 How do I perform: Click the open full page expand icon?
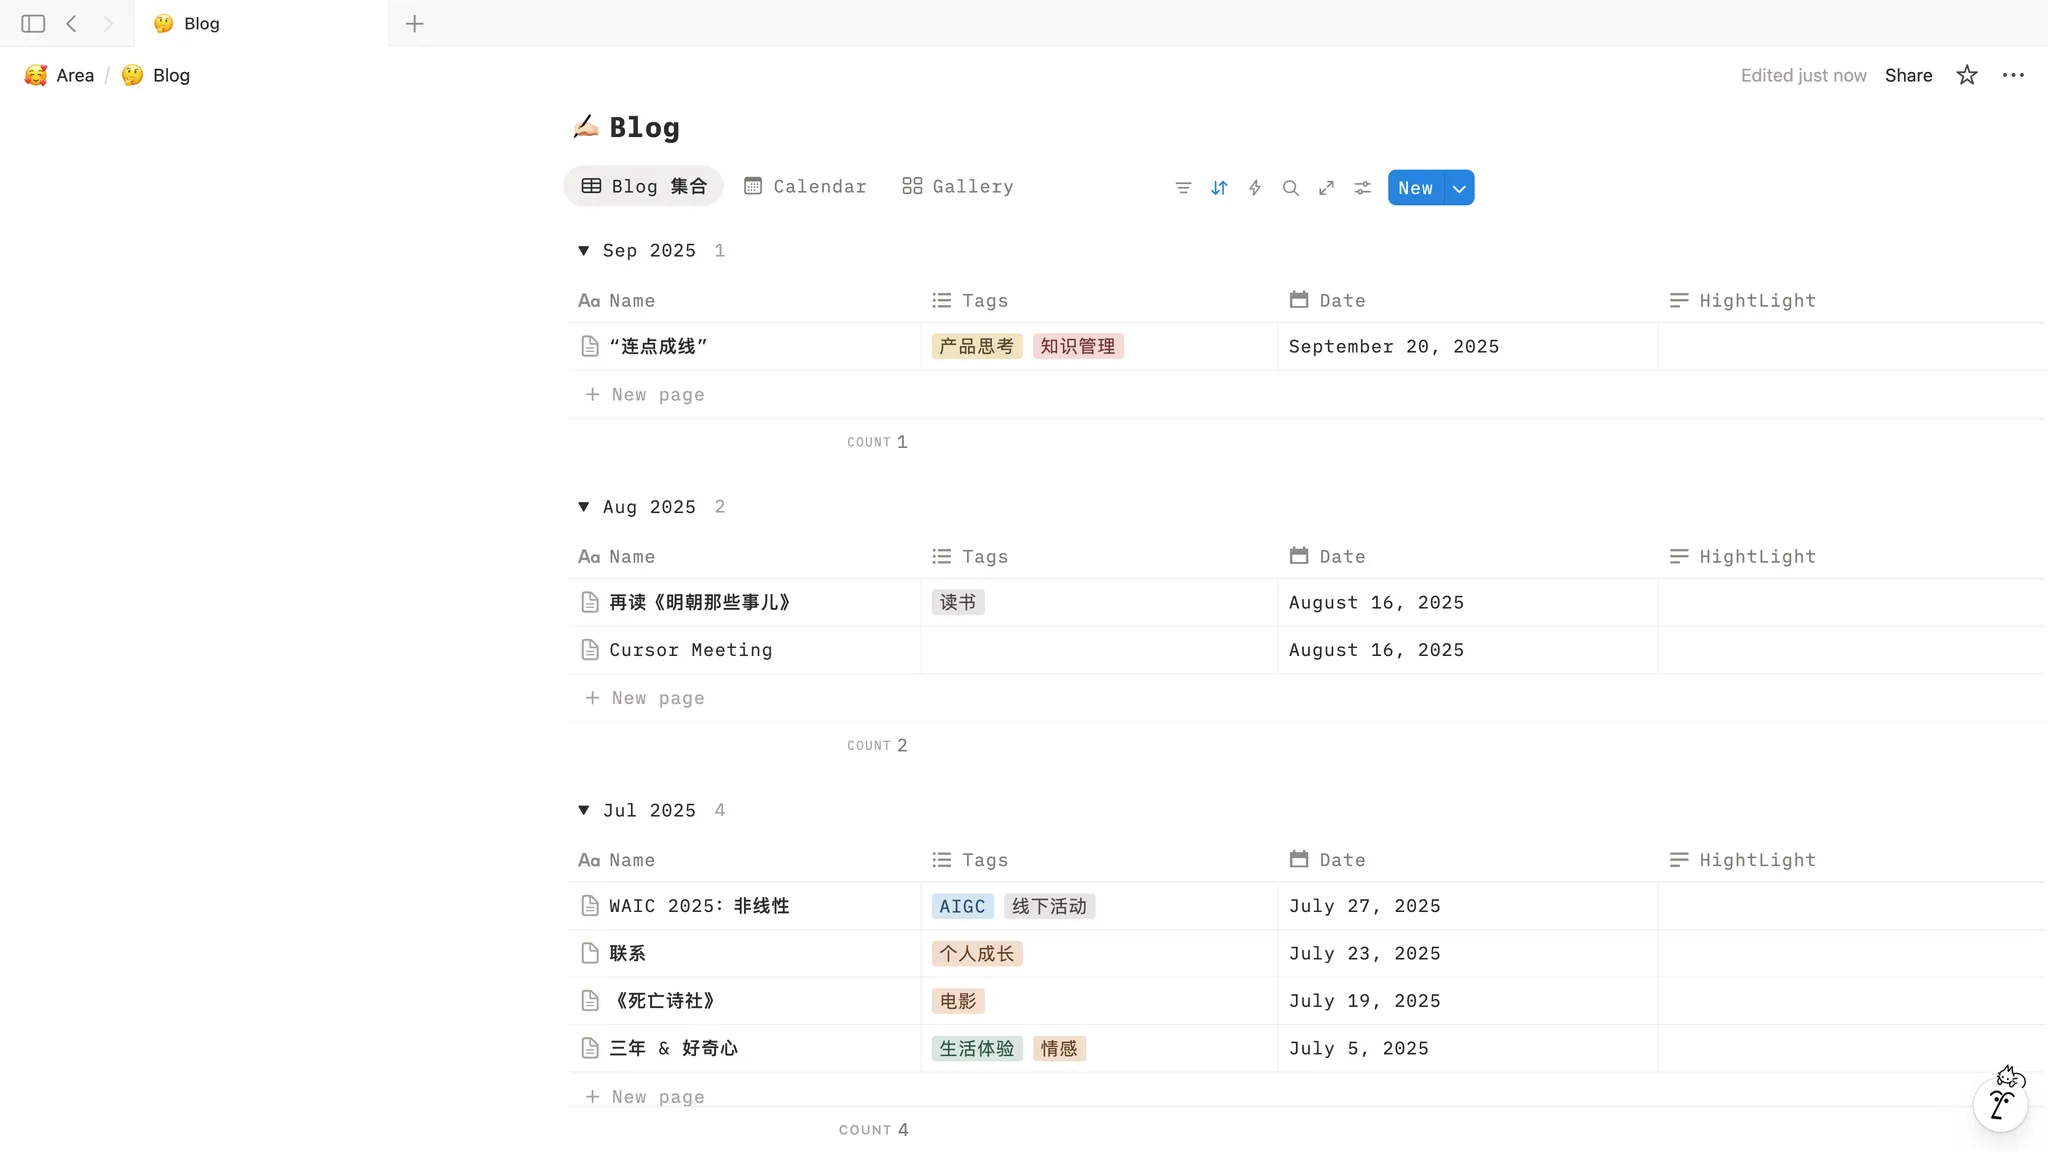[1327, 188]
